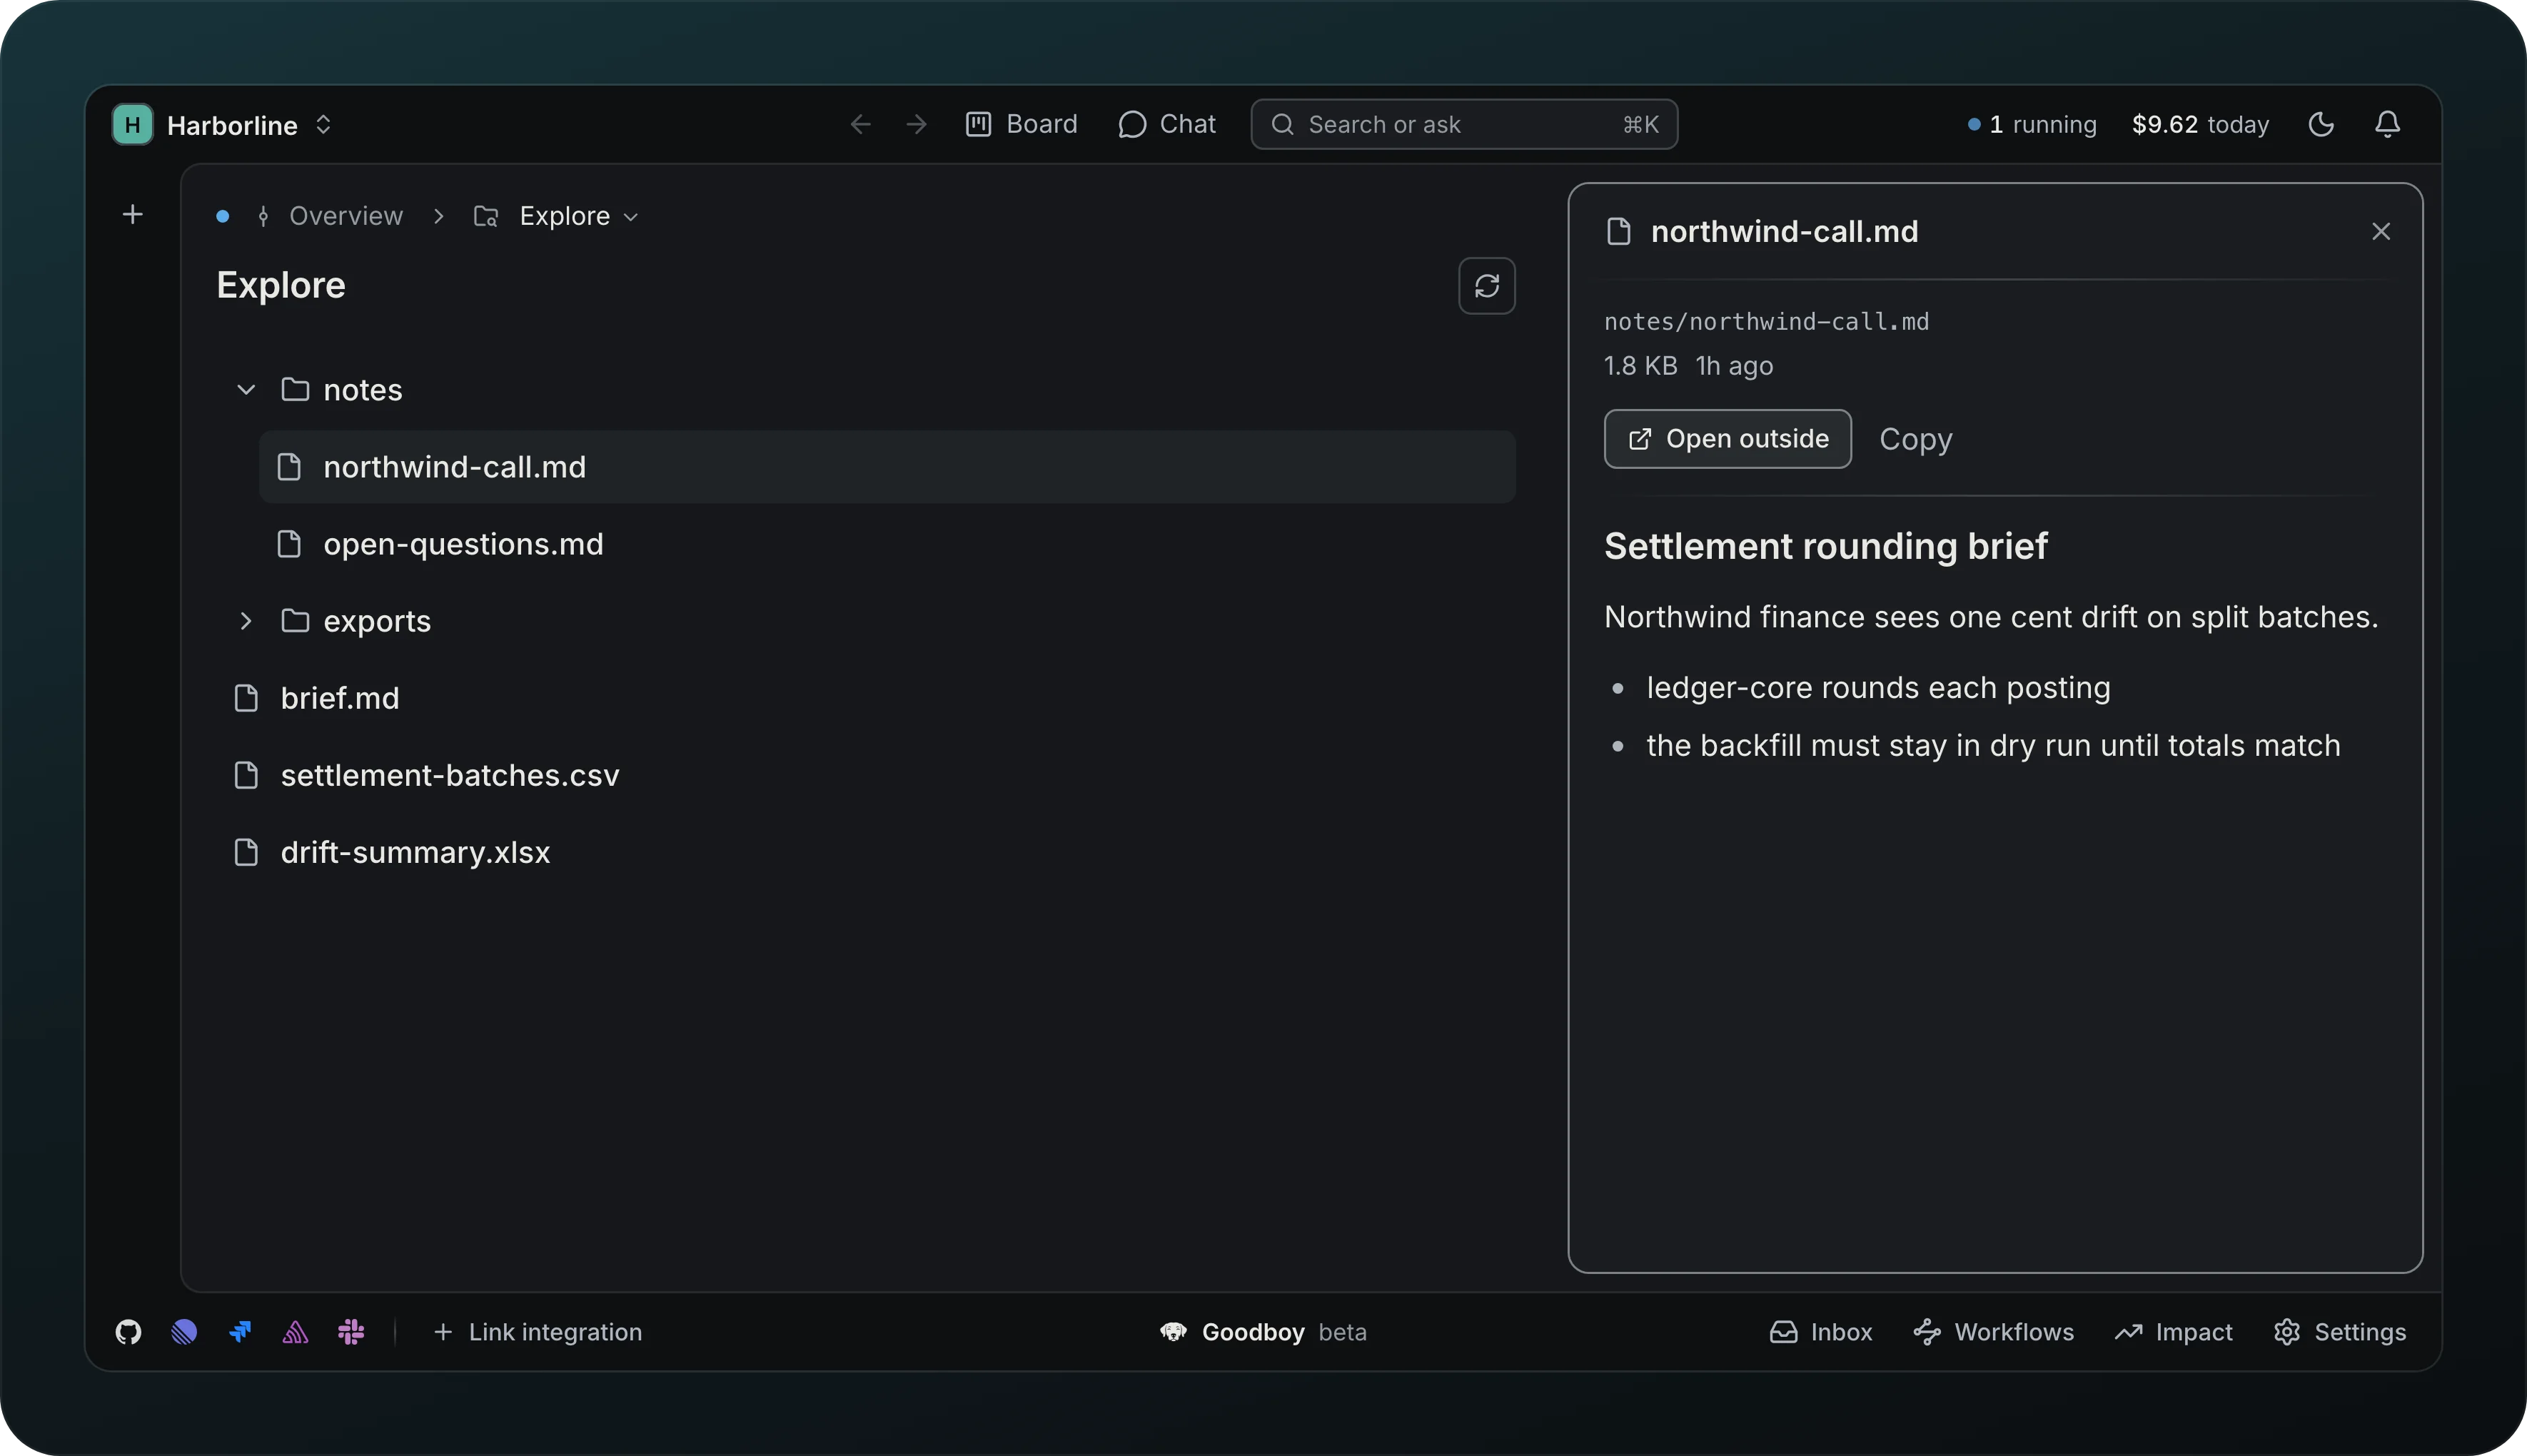Viewport: 2527px width, 1456px height.
Task: Open the Slack integration icon
Action: 351,1332
